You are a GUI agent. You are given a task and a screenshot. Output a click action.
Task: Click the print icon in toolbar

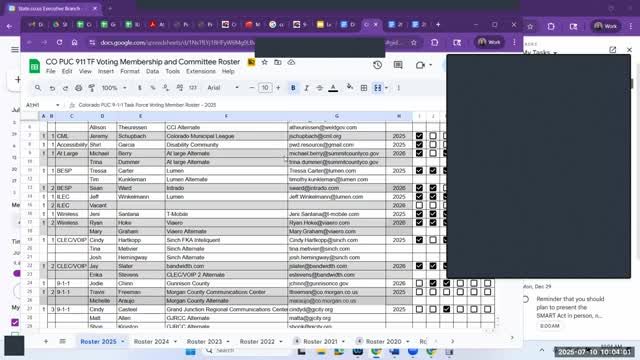click(79, 88)
